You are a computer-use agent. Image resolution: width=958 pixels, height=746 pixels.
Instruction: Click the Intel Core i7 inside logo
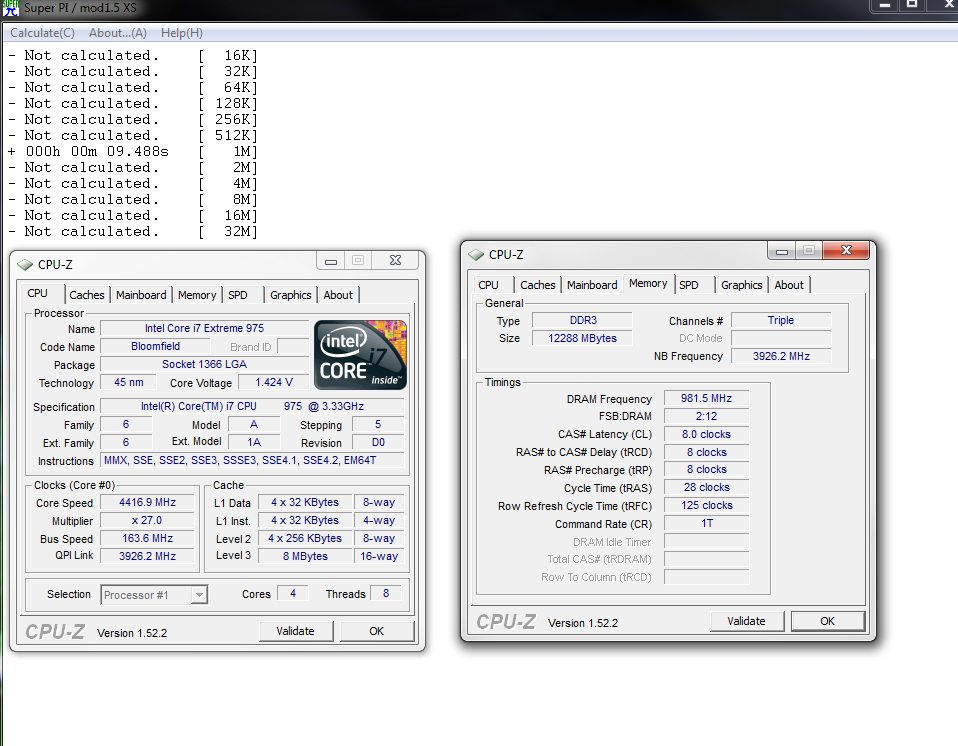360,355
